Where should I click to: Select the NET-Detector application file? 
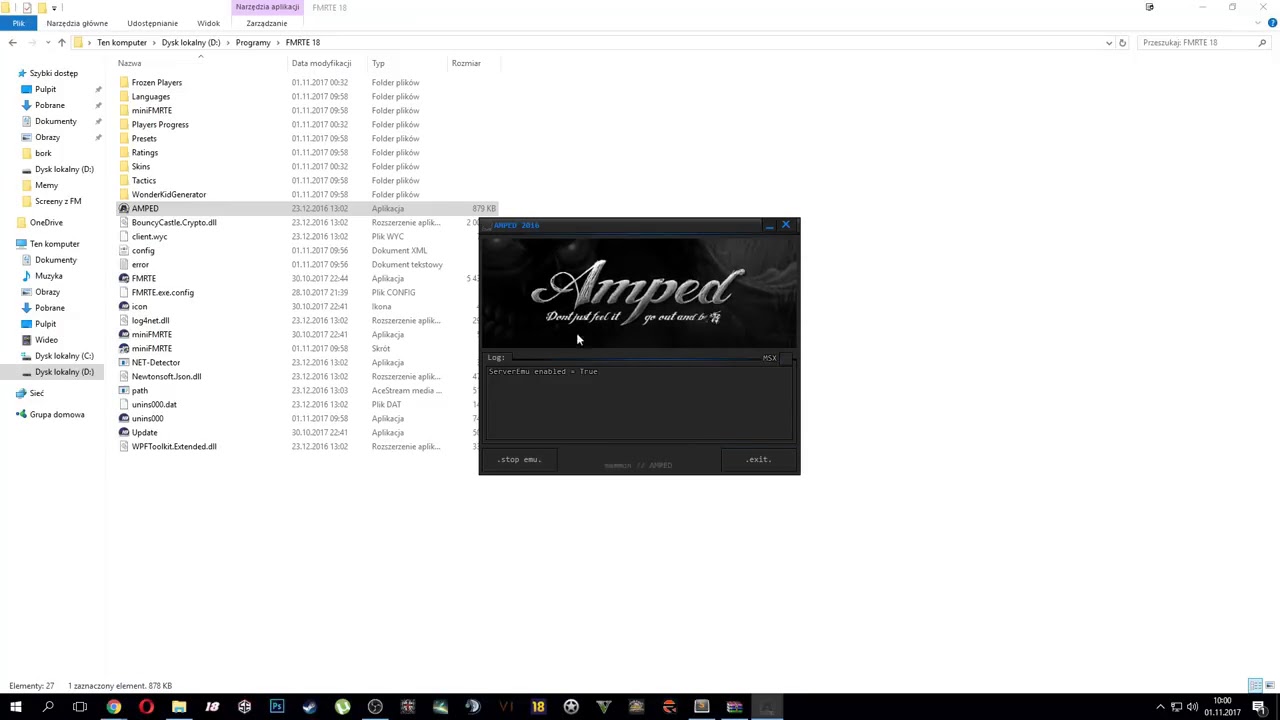(x=155, y=363)
